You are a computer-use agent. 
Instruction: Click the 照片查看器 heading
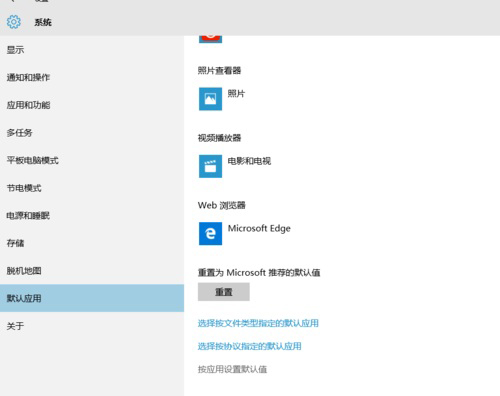pyautogui.click(x=219, y=70)
